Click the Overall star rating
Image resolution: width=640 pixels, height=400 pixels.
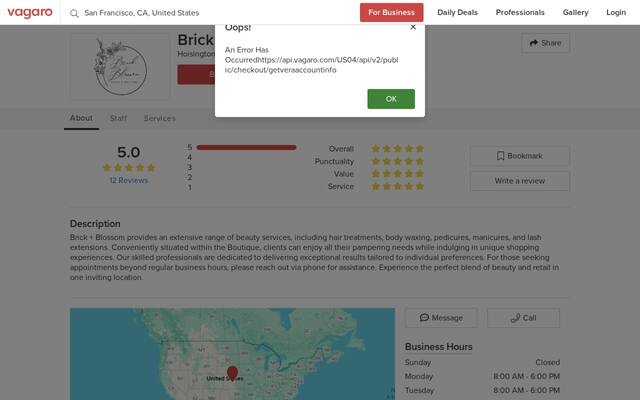[x=398, y=149]
